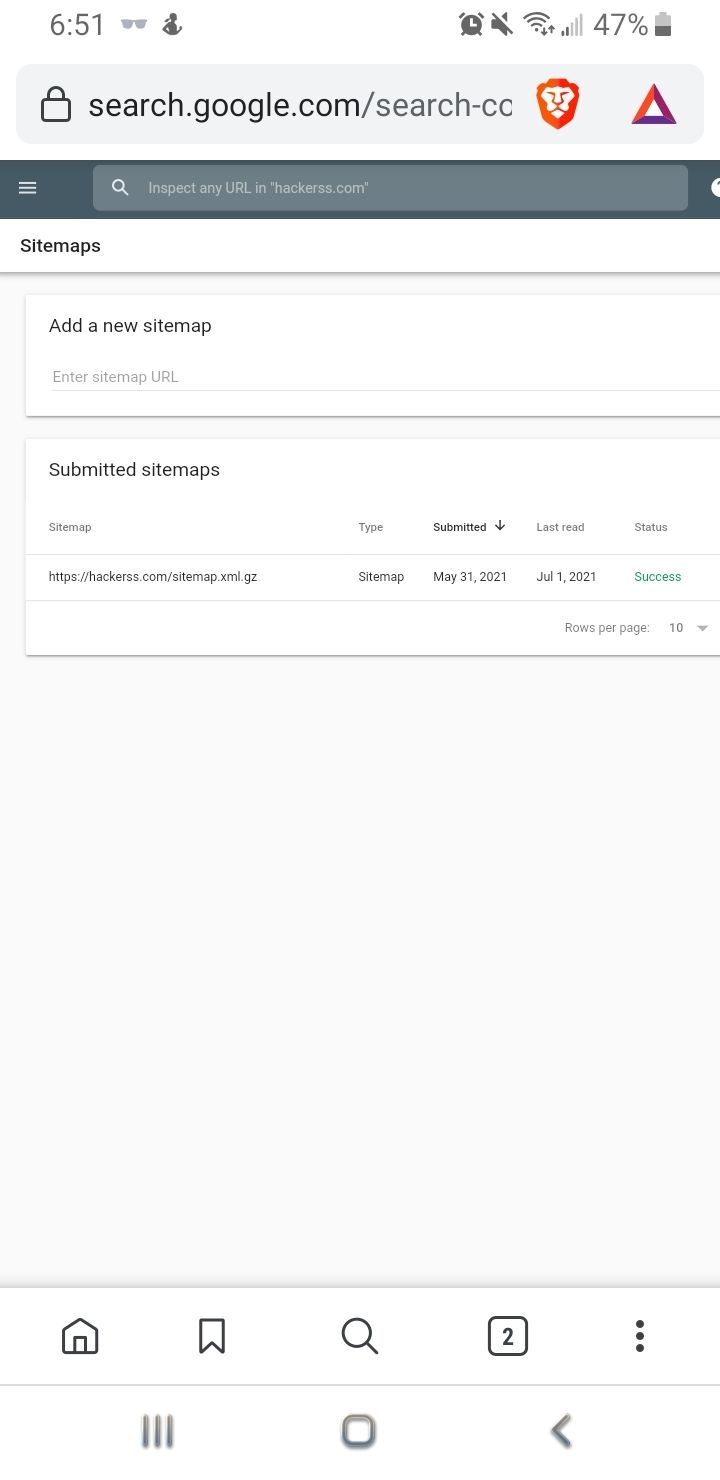This screenshot has height=1480, width=720.
Task: Tap the lock icon in address bar
Action: (x=55, y=105)
